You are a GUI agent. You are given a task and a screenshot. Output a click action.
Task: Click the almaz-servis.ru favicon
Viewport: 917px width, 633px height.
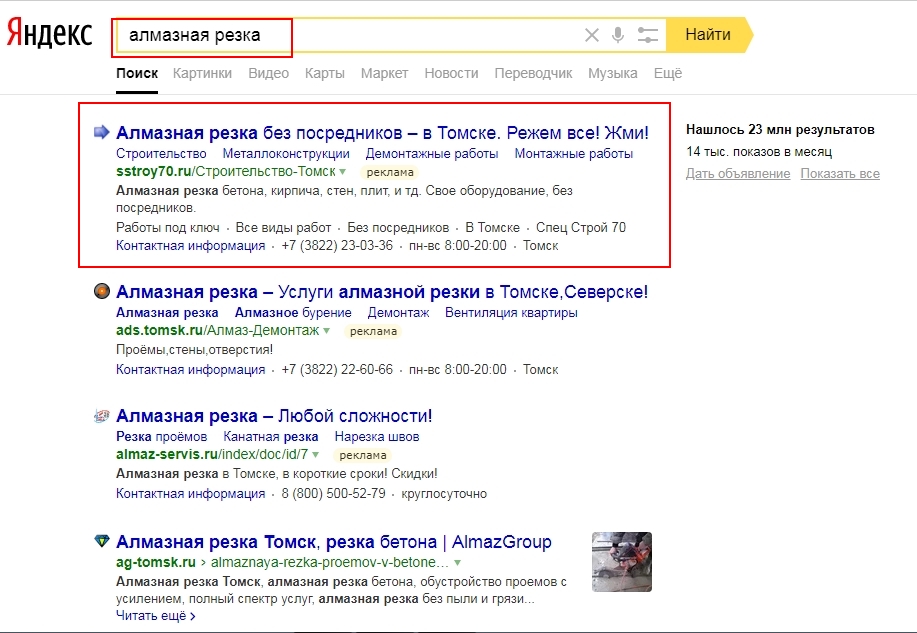click(102, 416)
